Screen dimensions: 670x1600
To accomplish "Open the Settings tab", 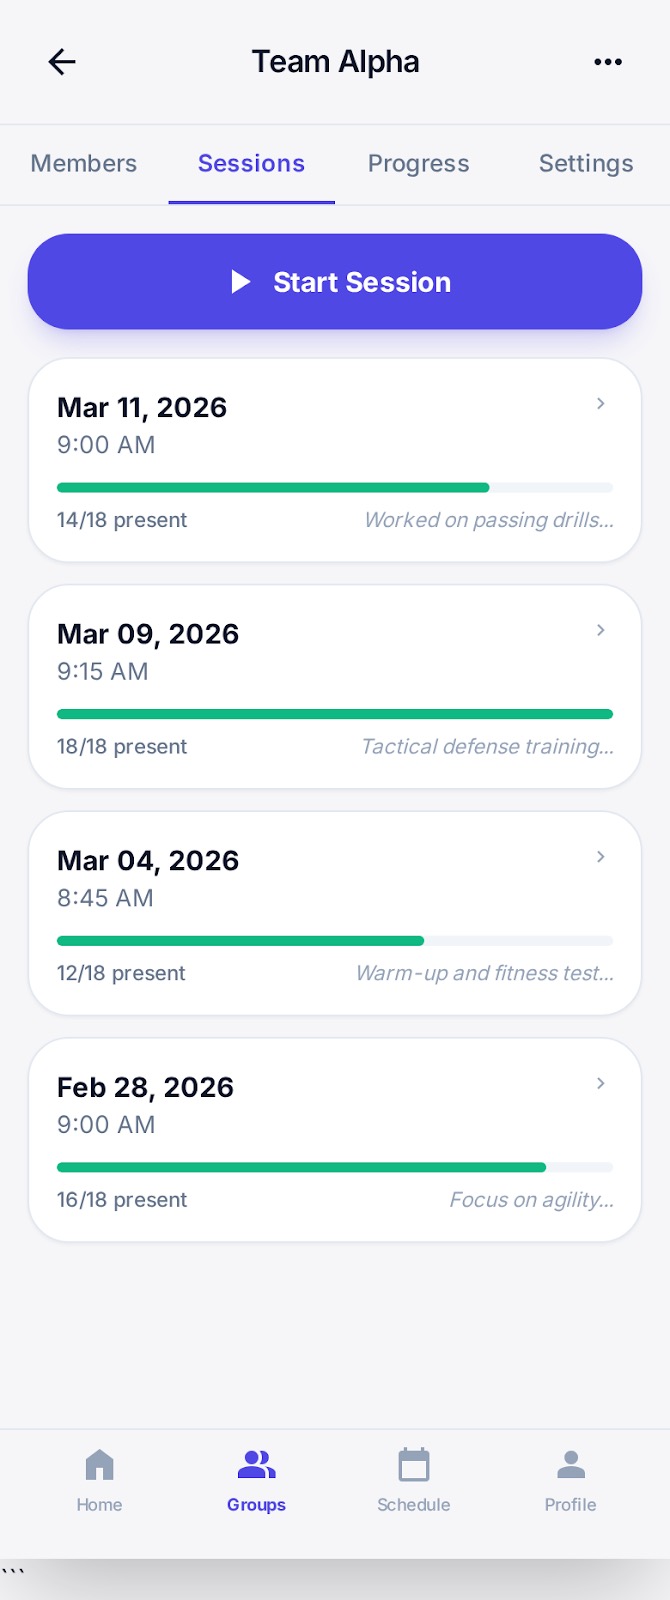I will tap(586, 164).
